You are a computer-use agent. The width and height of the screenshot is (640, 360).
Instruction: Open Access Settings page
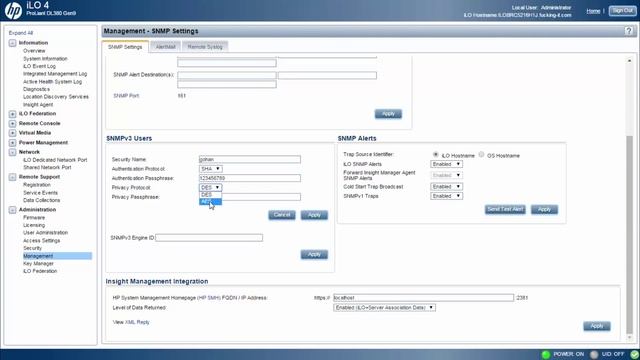click(x=41, y=241)
